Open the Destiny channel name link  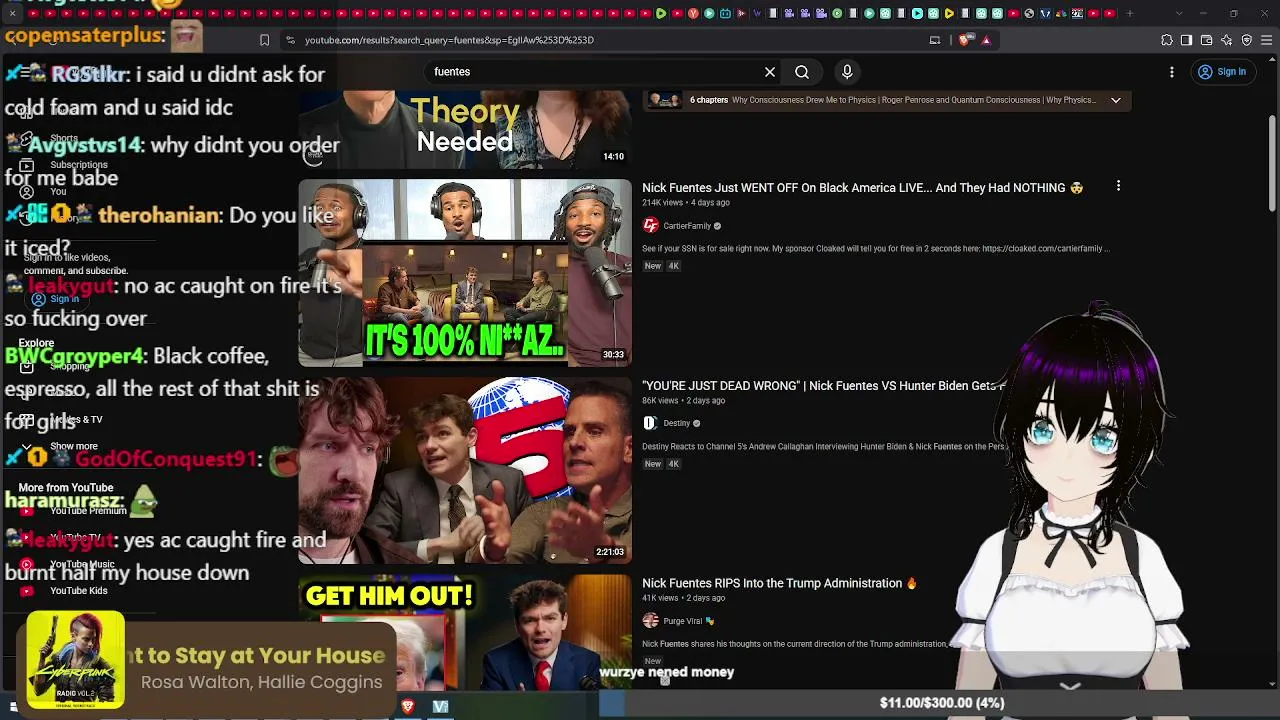click(x=677, y=423)
